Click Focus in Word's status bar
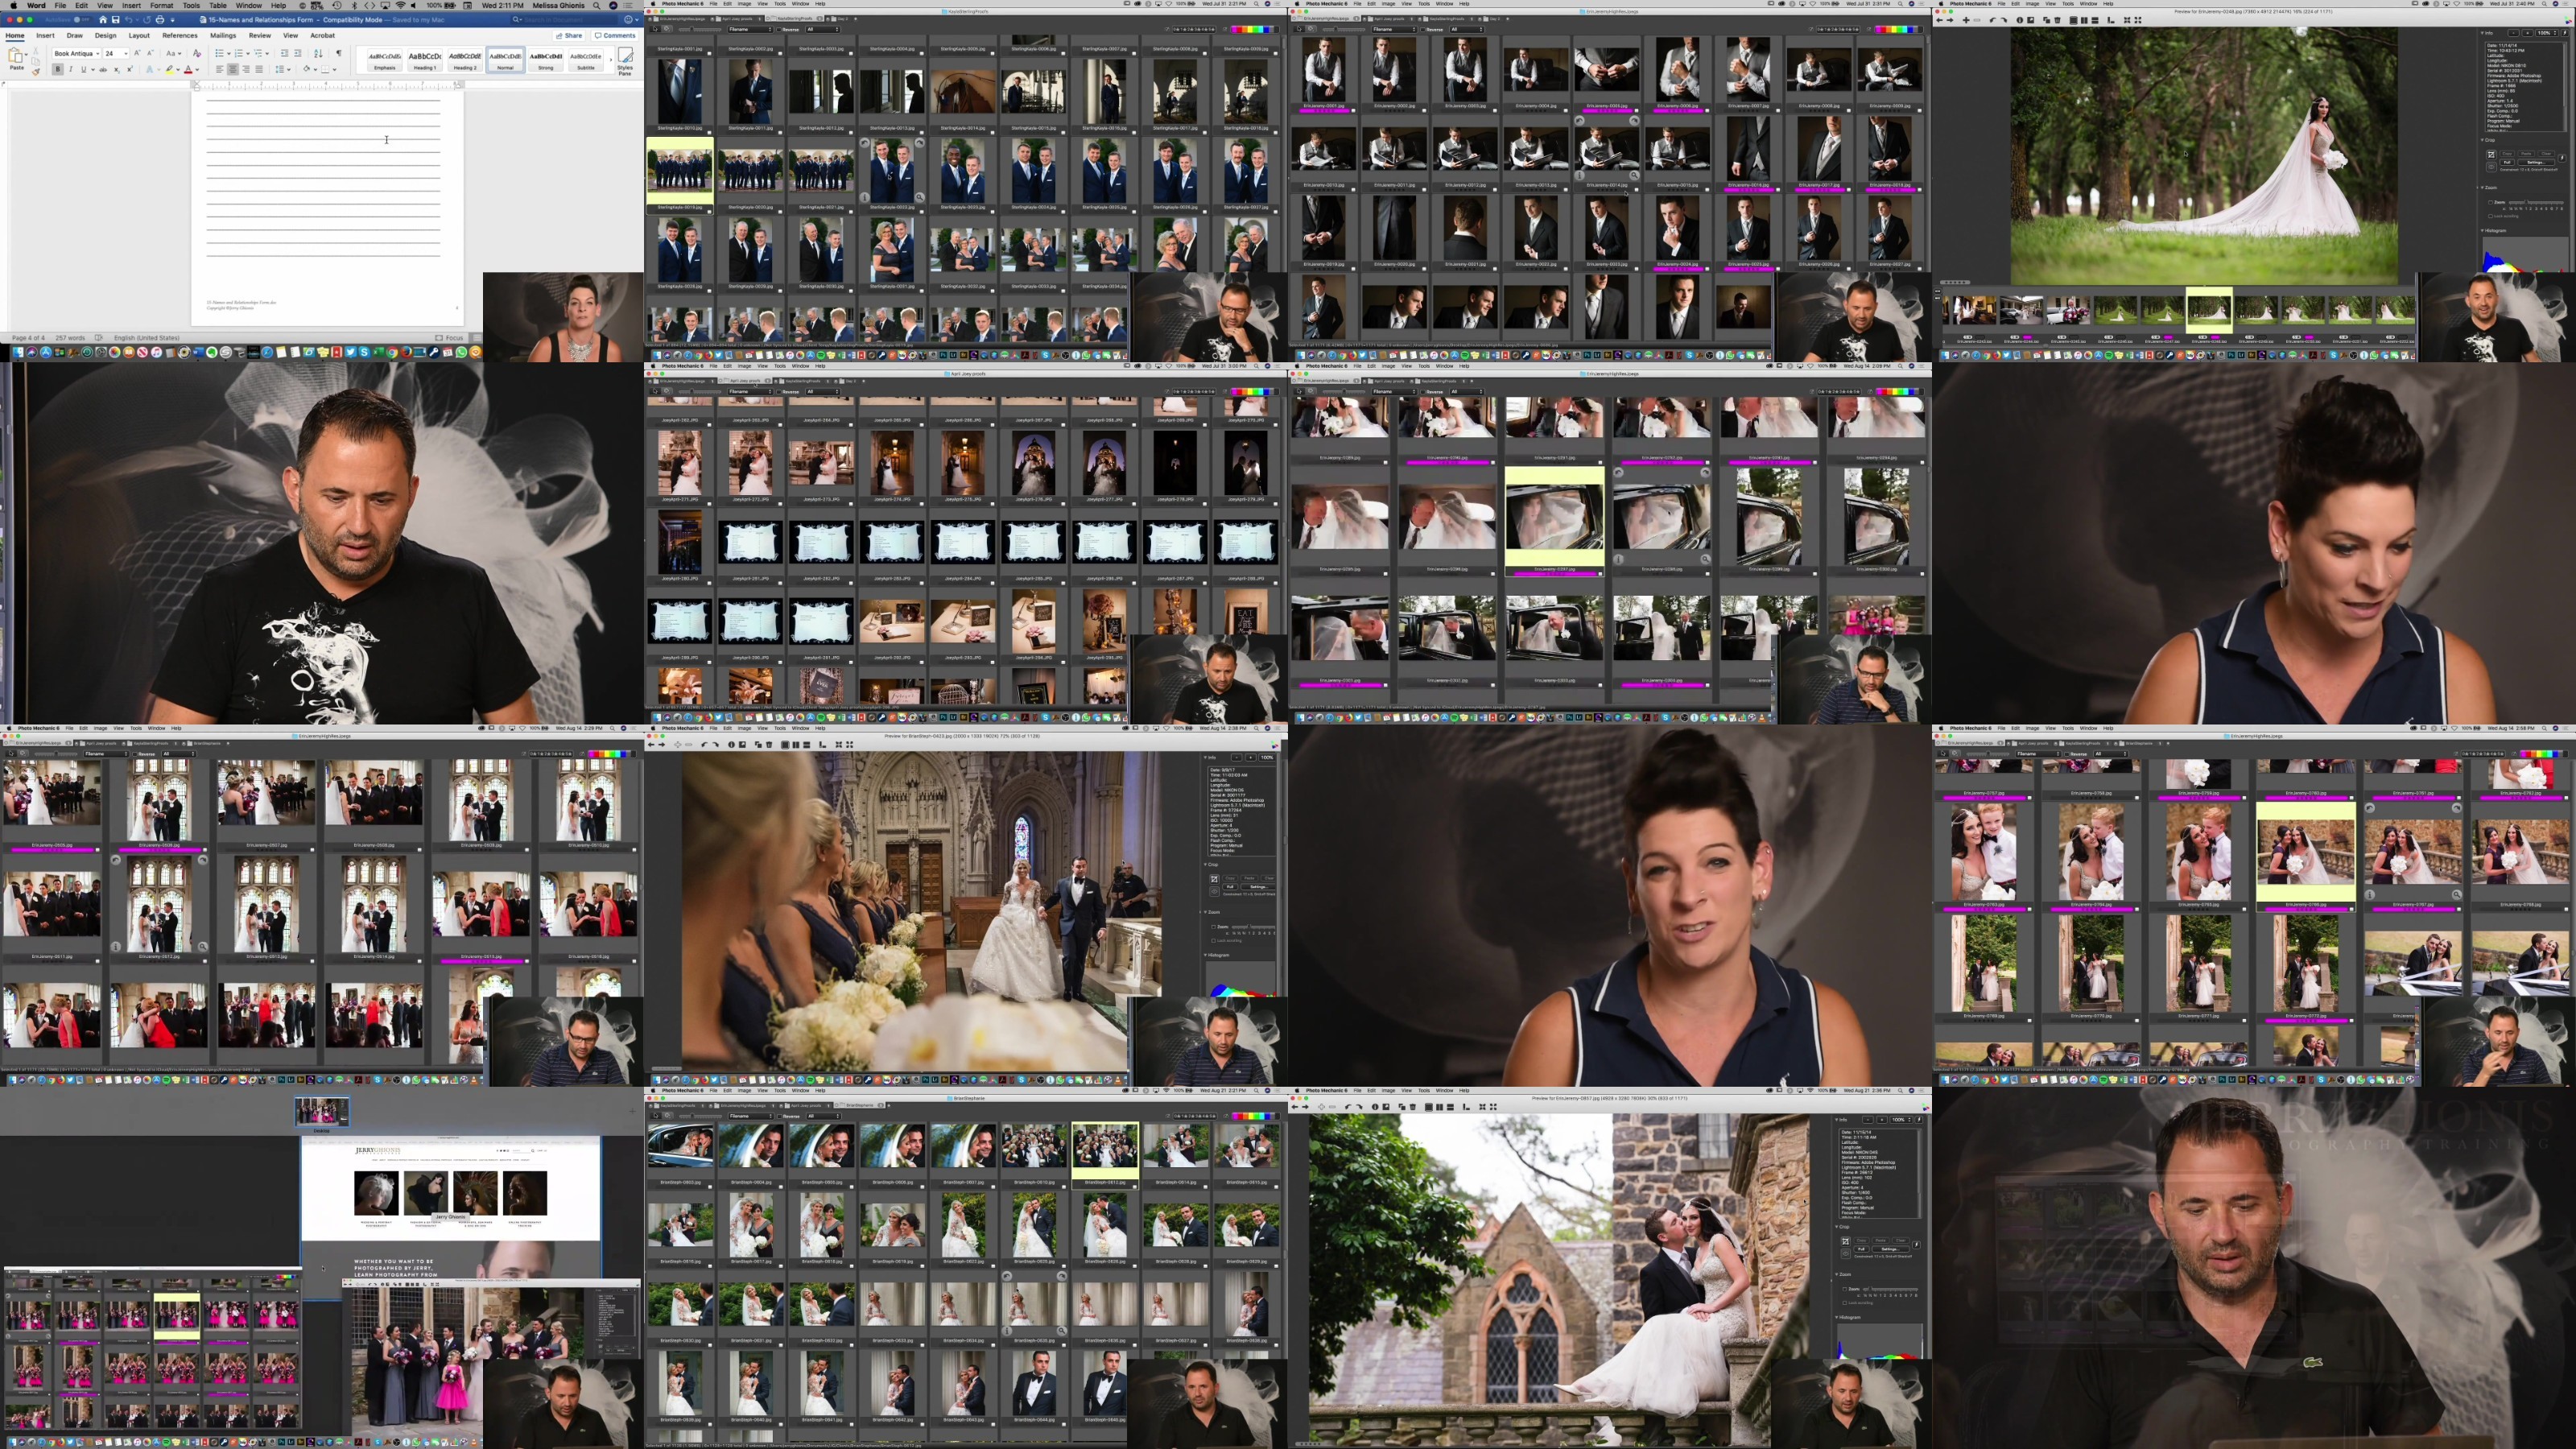Image resolution: width=2576 pixels, height=1449 pixels. (450, 338)
